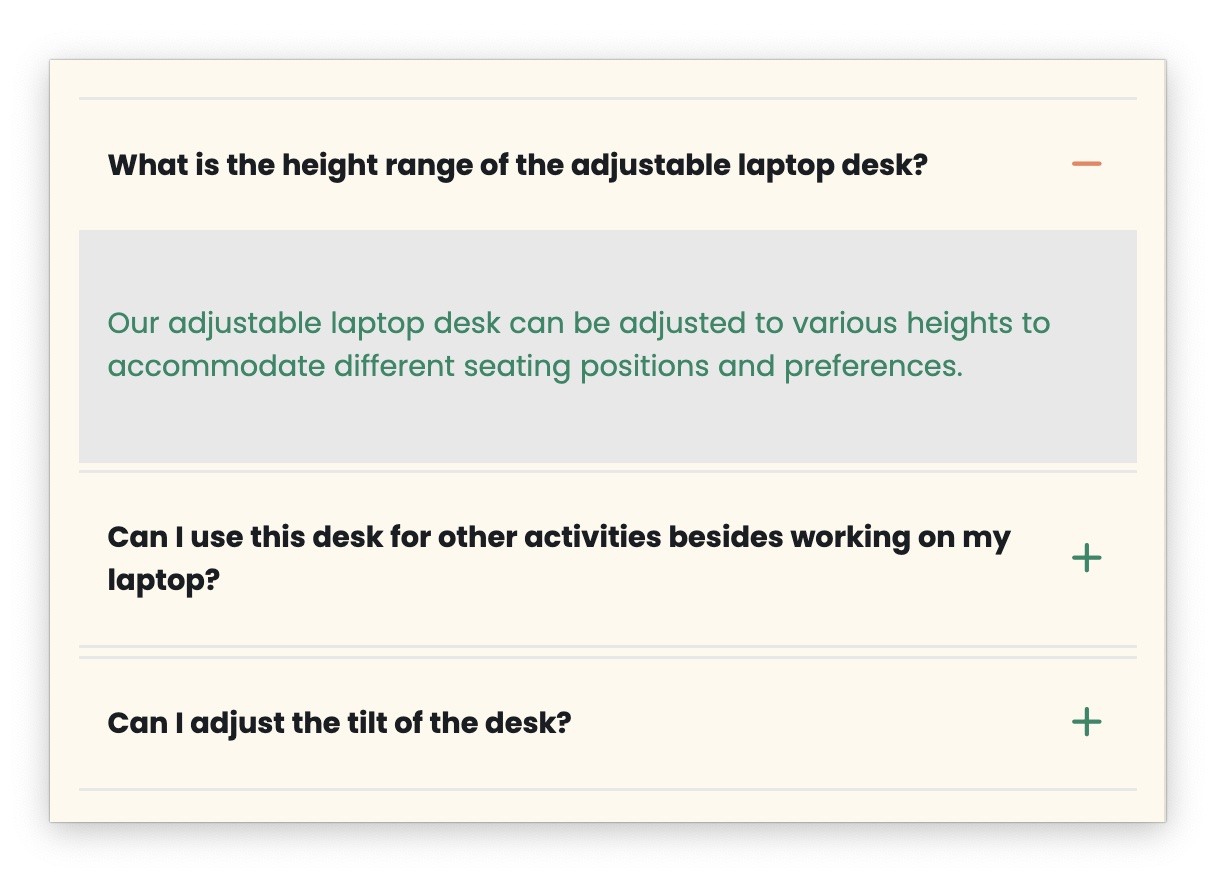Click the word "preferences" in the answer
This screenshot has height=876, width=1220.
coord(872,367)
